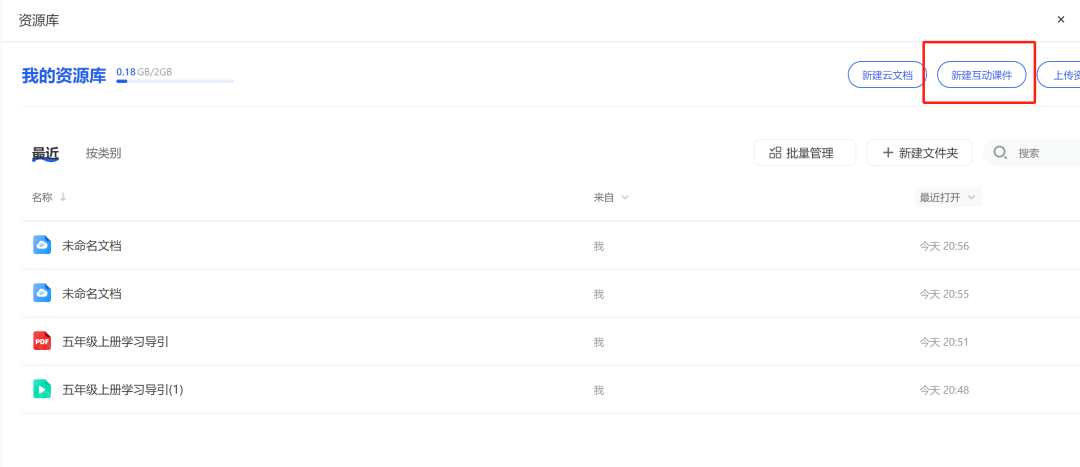Click the cloud icon of second 未命名文档
This screenshot has width=1080, height=467.
(x=42, y=293)
